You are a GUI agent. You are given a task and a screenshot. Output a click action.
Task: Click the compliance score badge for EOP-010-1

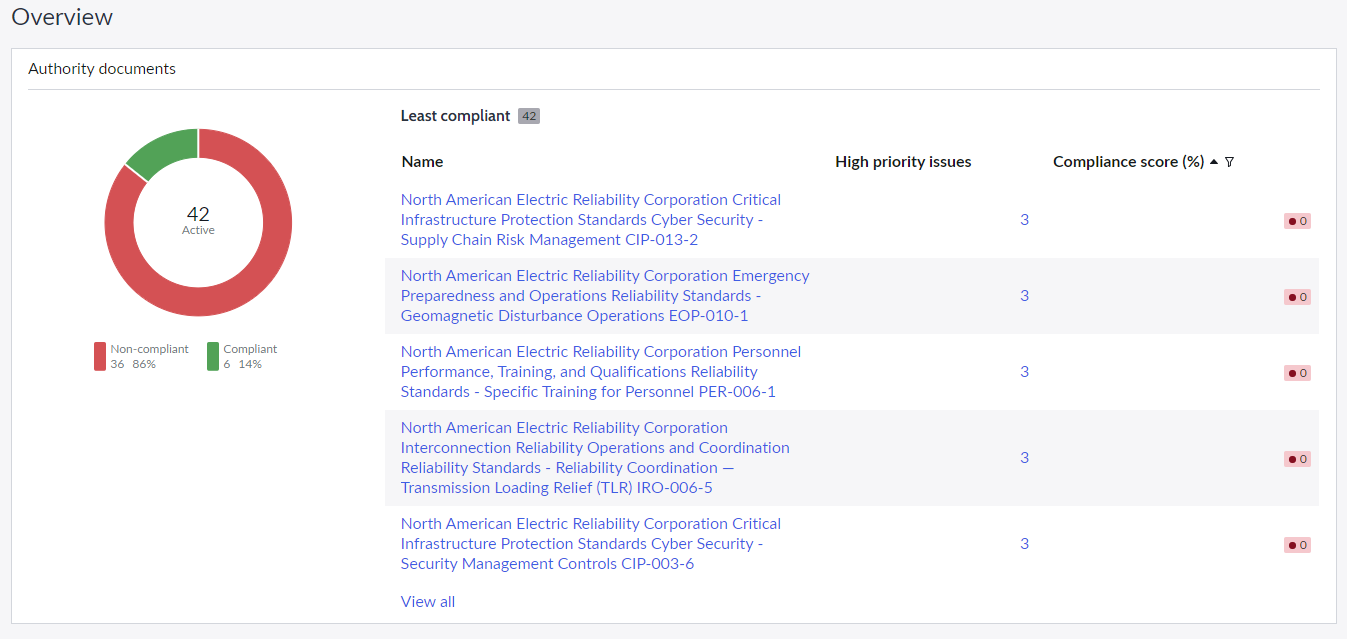1297,297
